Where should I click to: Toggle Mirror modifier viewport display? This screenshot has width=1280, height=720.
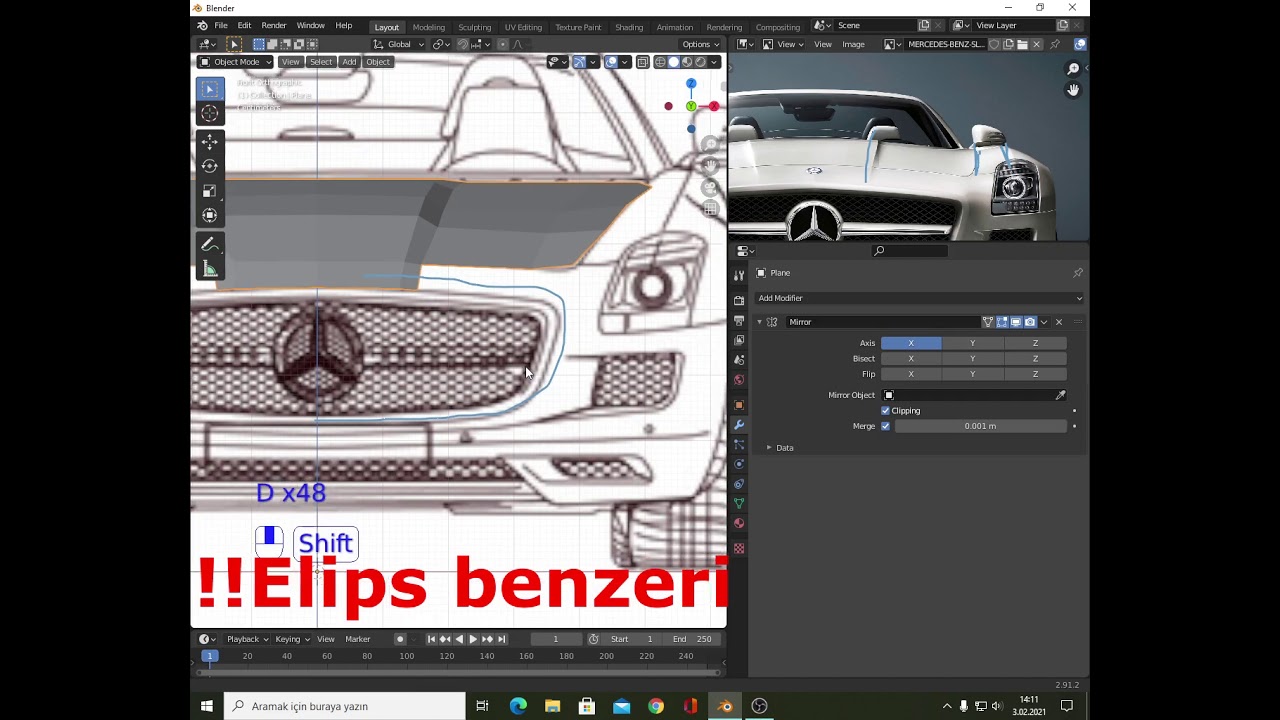[x=1016, y=322]
